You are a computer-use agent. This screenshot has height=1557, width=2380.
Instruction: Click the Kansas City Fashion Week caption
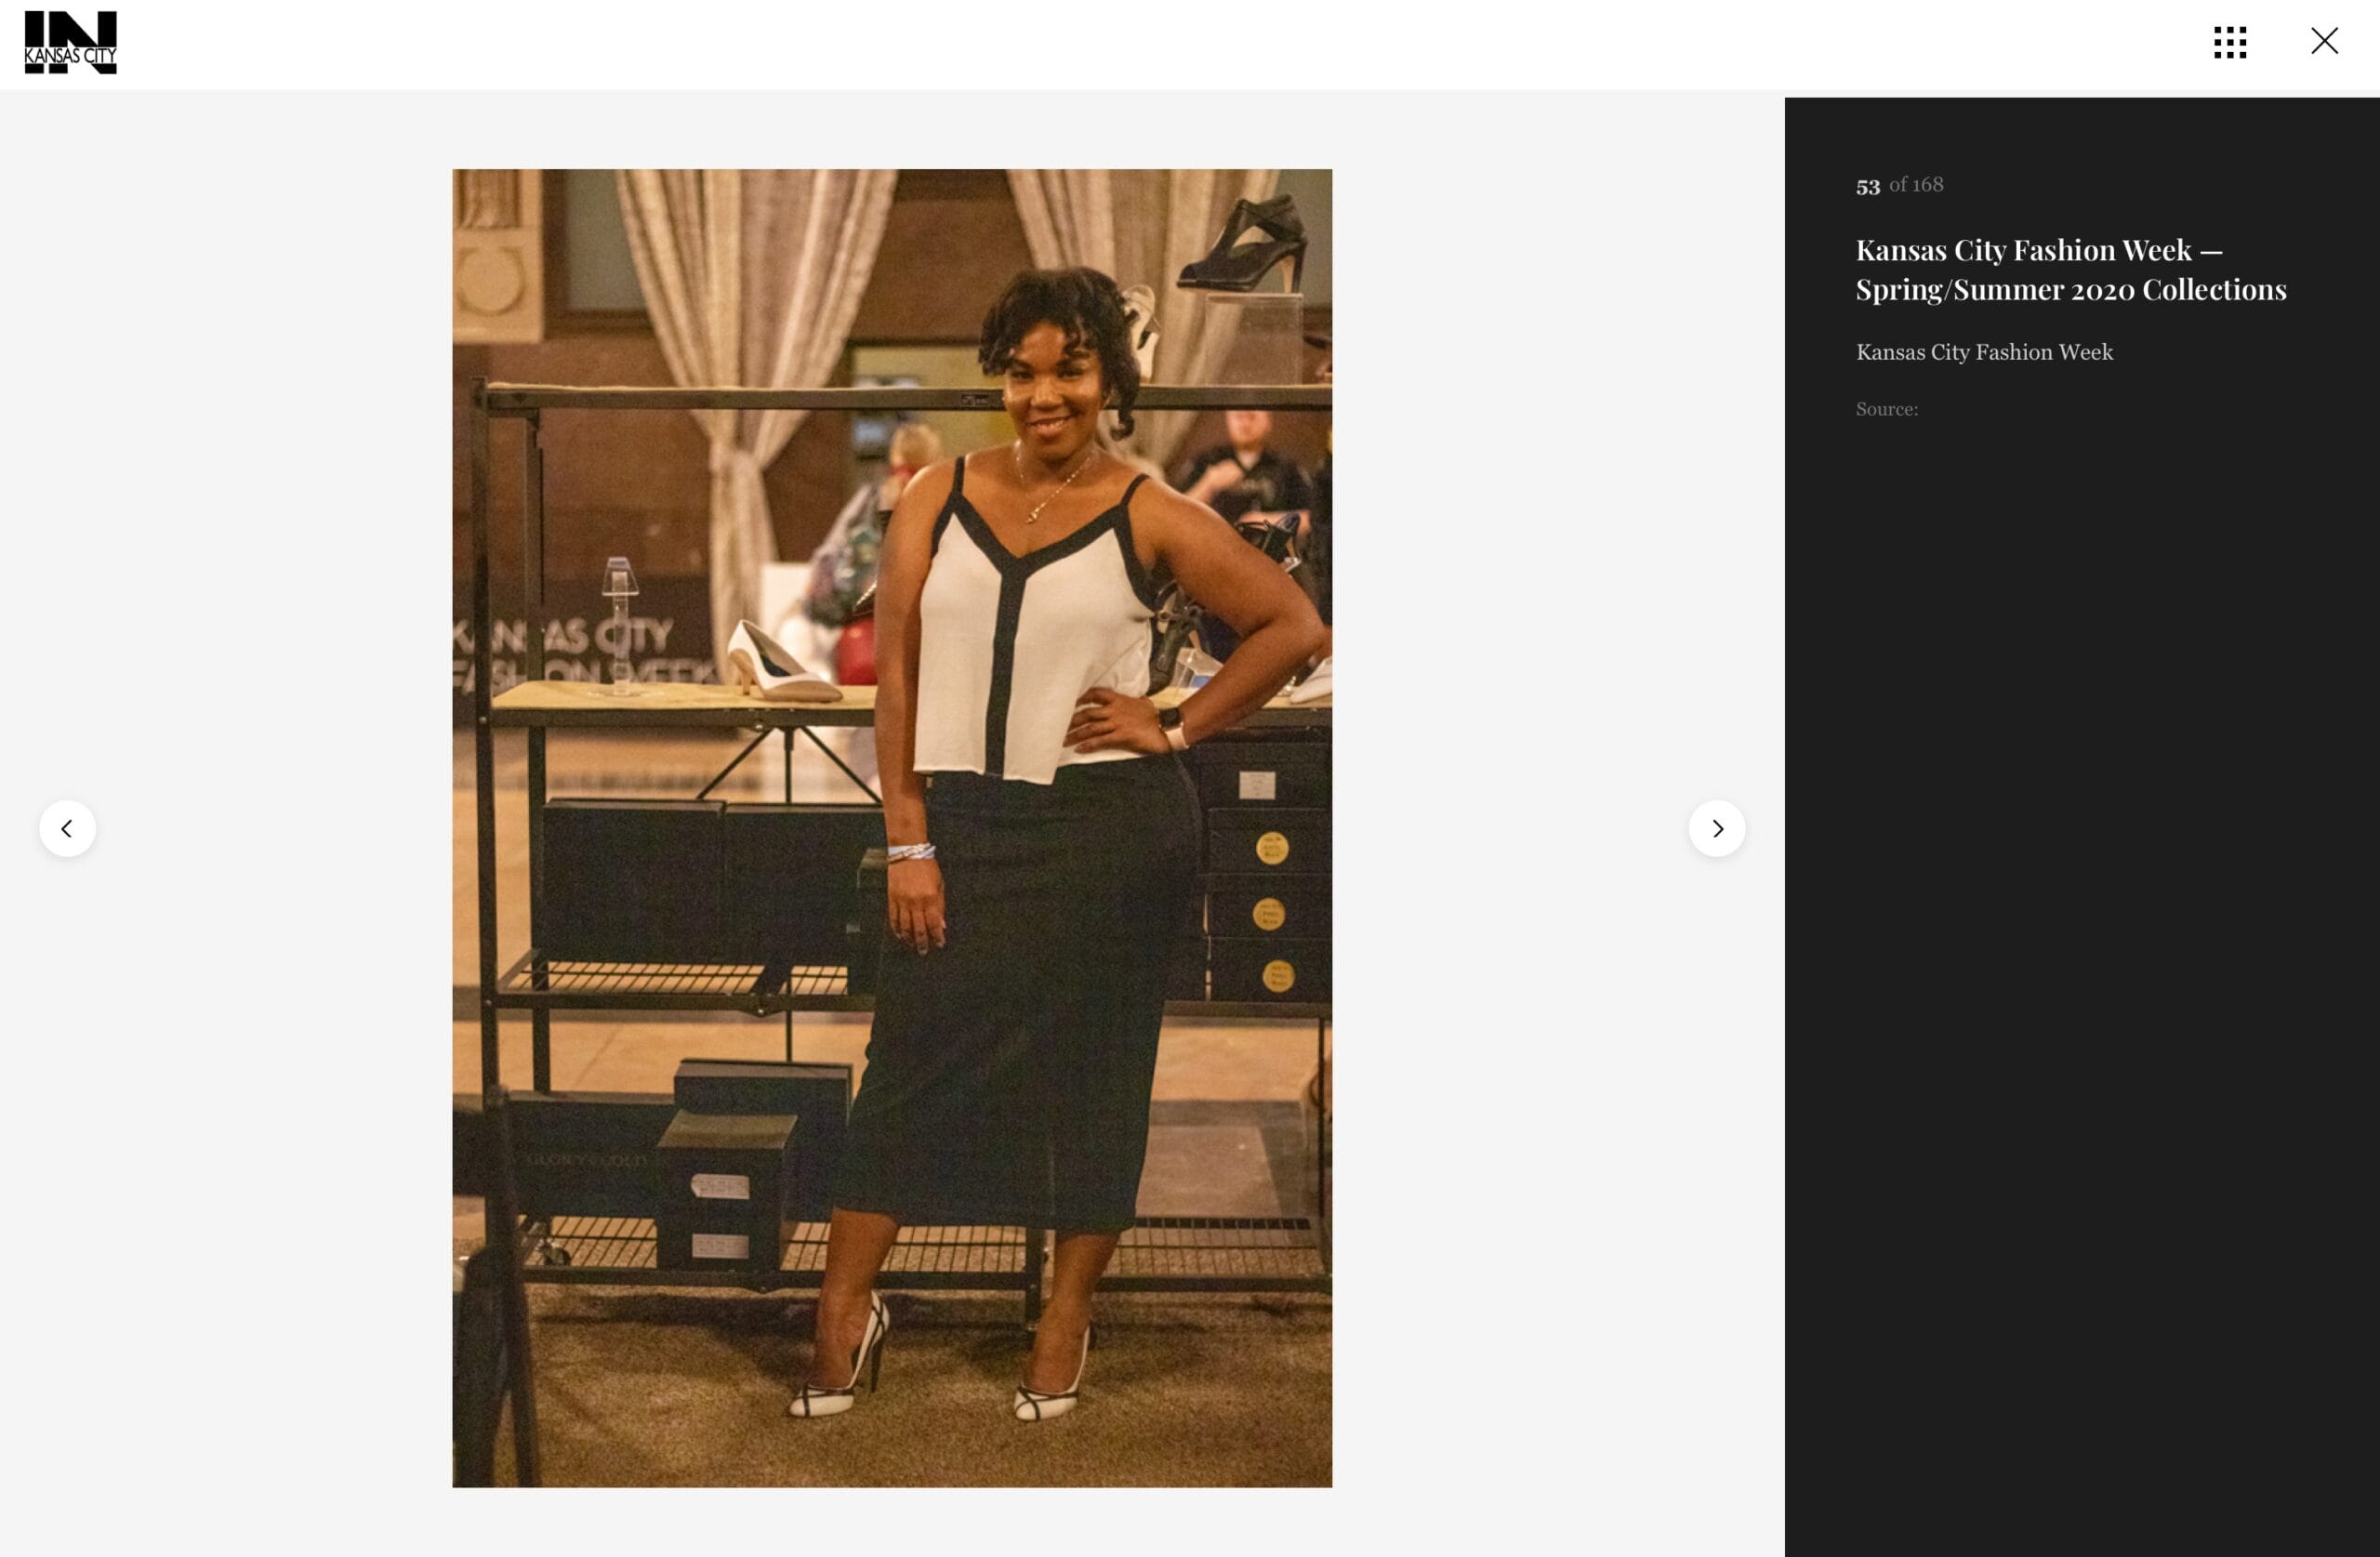(x=1983, y=352)
